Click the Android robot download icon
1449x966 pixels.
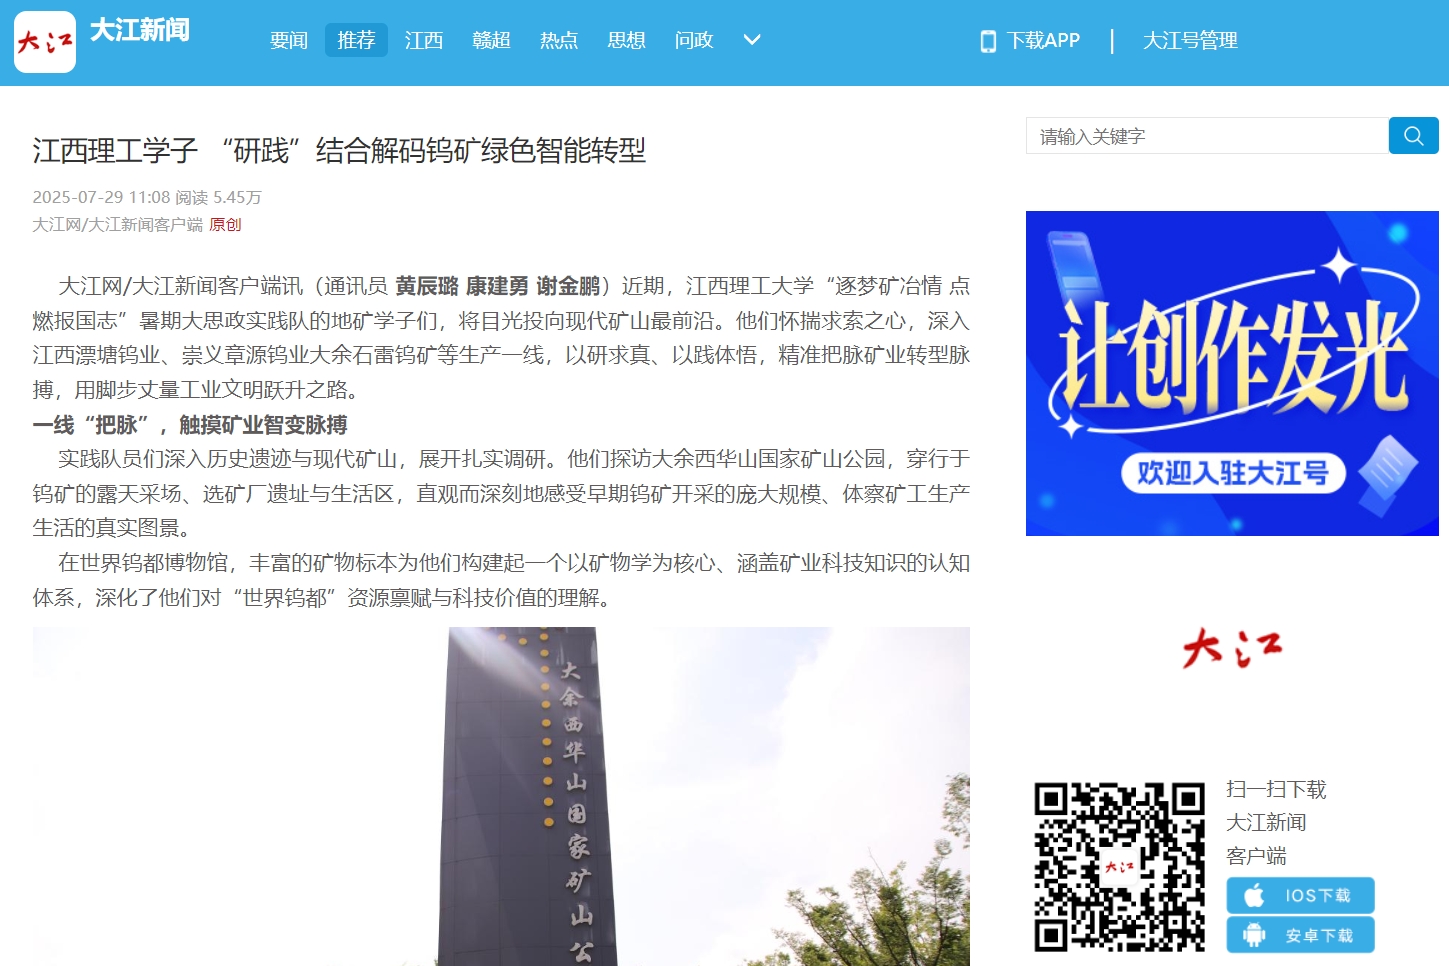(1254, 935)
